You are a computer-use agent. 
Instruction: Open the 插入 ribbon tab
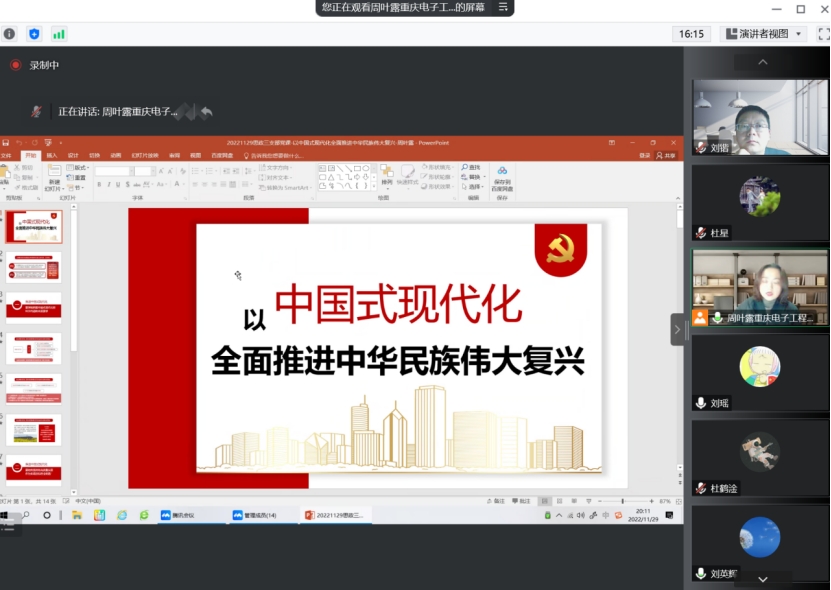tap(52, 155)
